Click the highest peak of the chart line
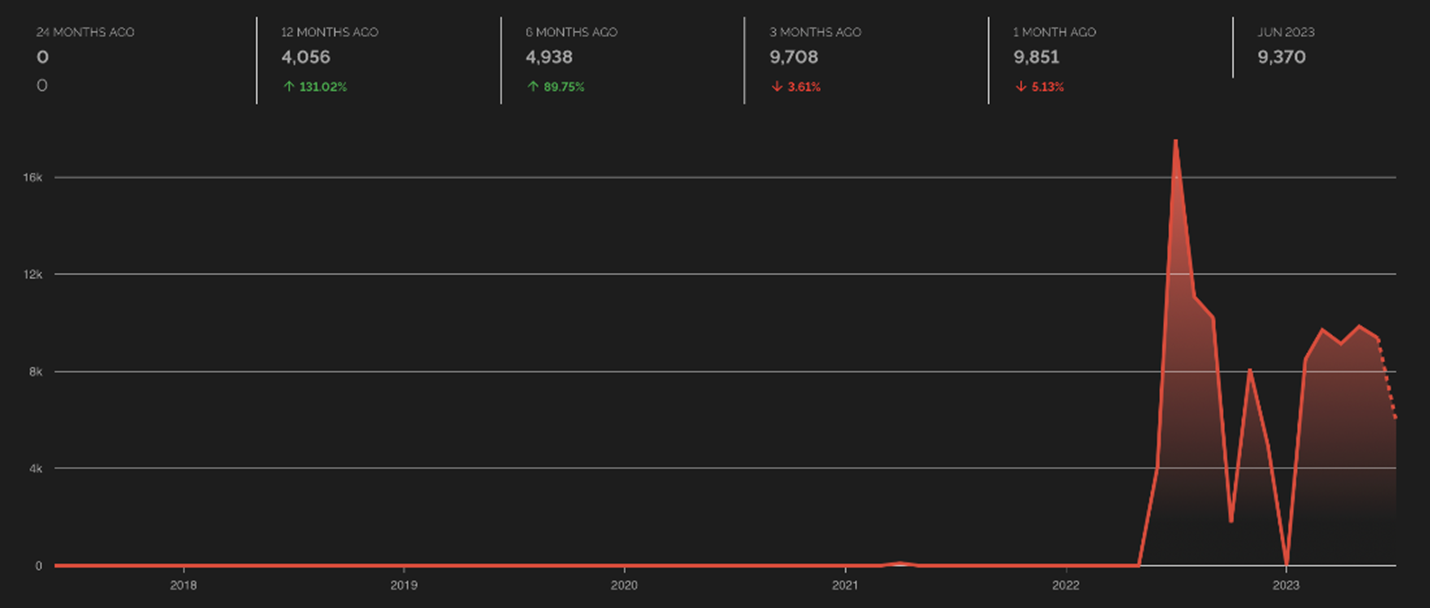The image size is (1430, 608). 1175,142
